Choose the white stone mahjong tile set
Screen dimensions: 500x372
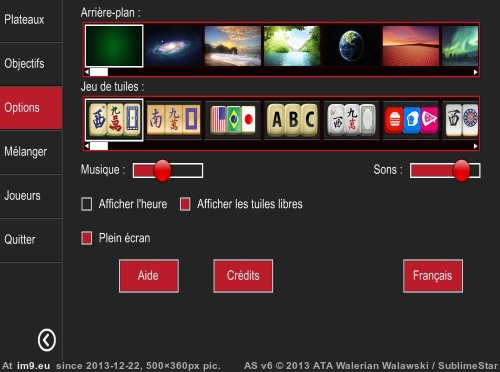pos(351,120)
